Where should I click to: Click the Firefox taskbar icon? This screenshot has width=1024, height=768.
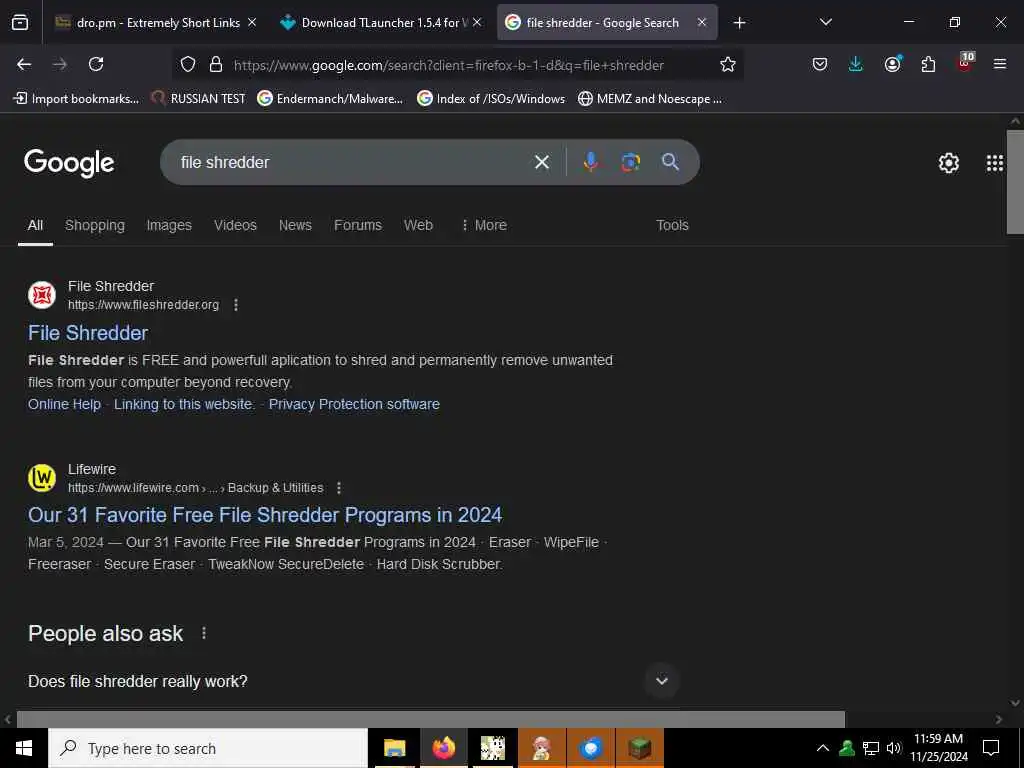(444, 748)
